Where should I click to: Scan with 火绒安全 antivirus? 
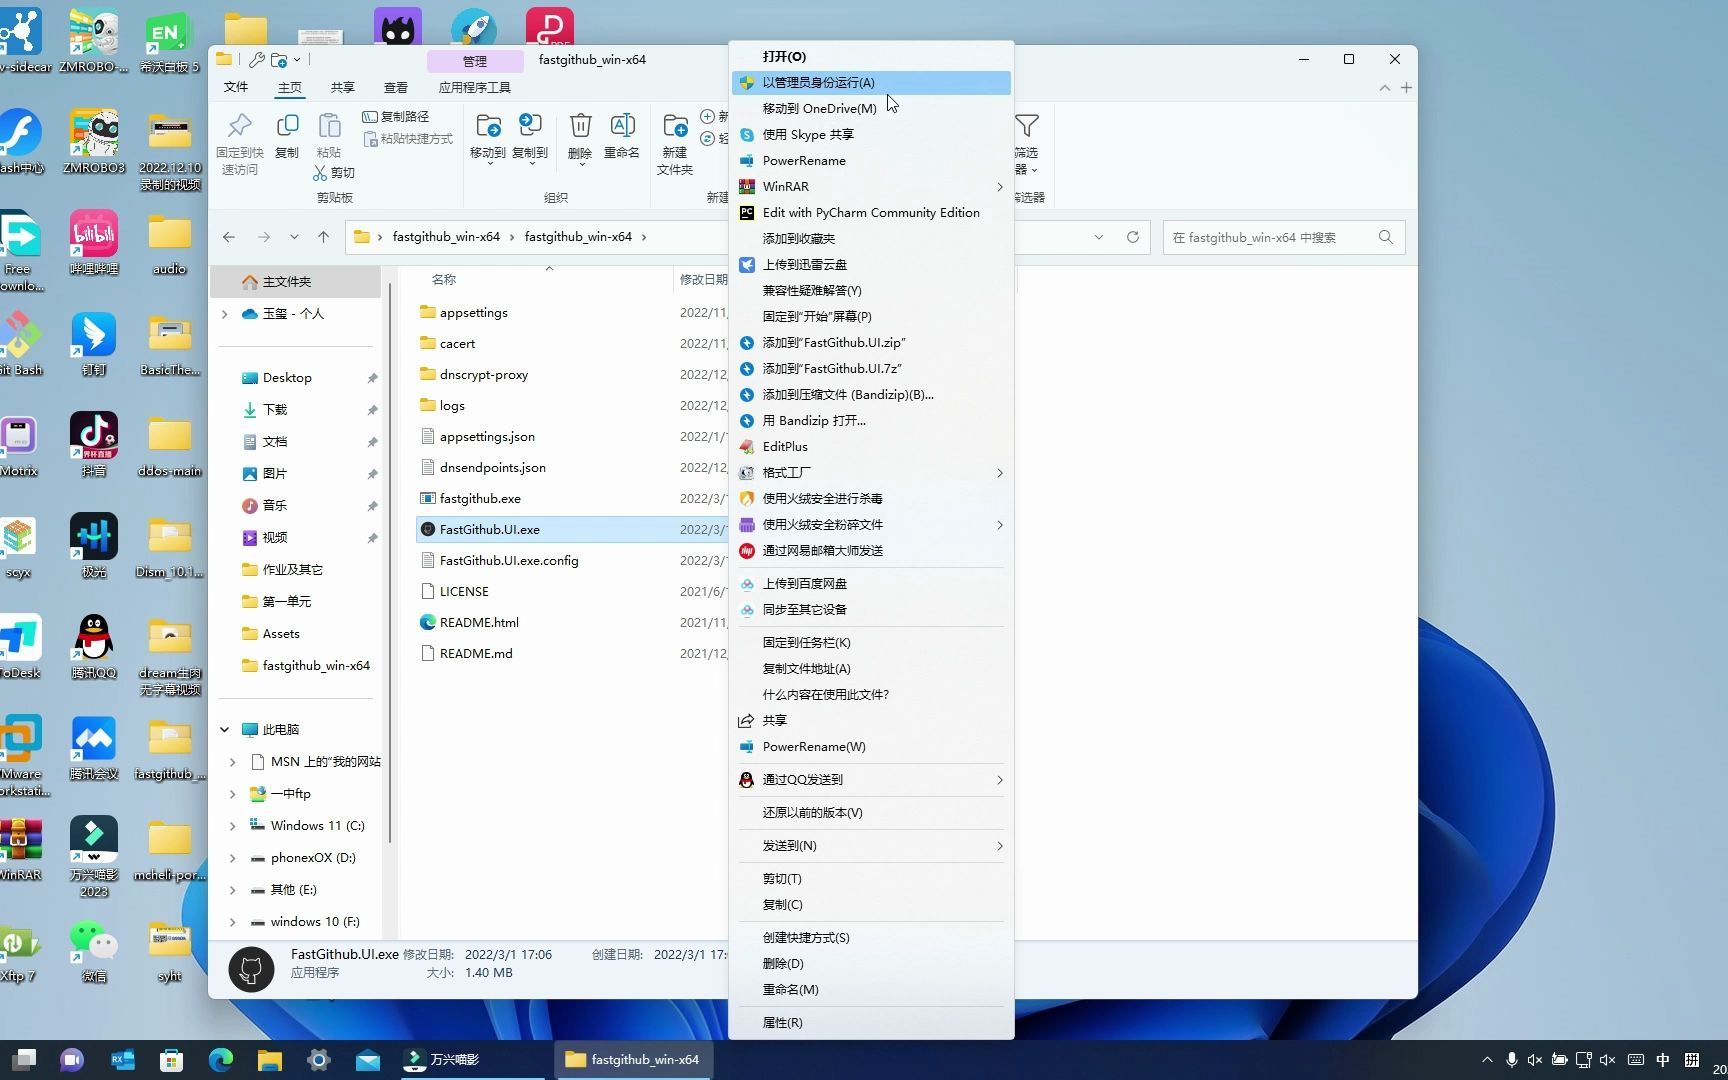tap(871, 499)
